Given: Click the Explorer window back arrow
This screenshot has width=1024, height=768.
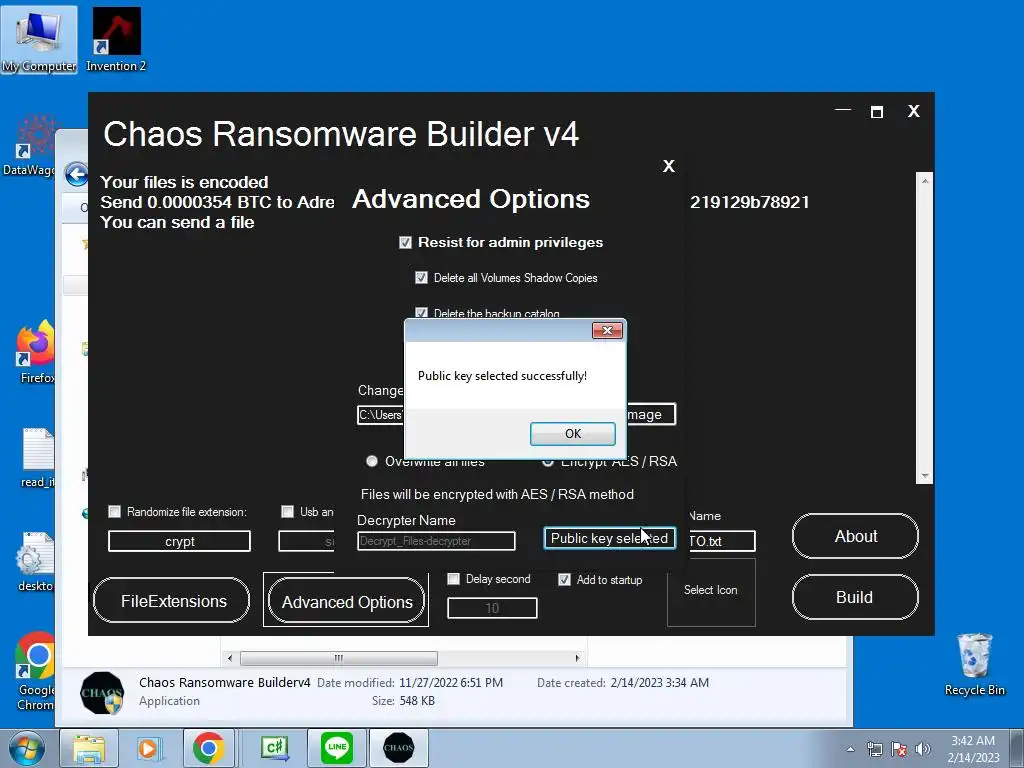Looking at the screenshot, I should (76, 174).
